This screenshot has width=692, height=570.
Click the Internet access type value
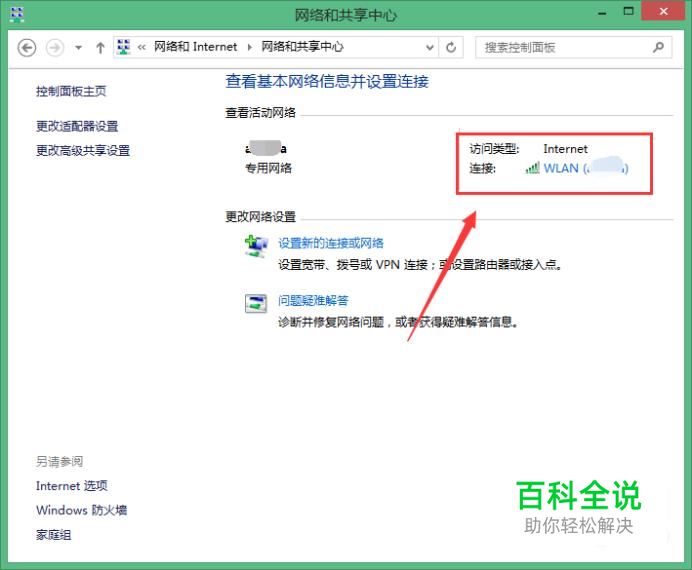click(565, 149)
